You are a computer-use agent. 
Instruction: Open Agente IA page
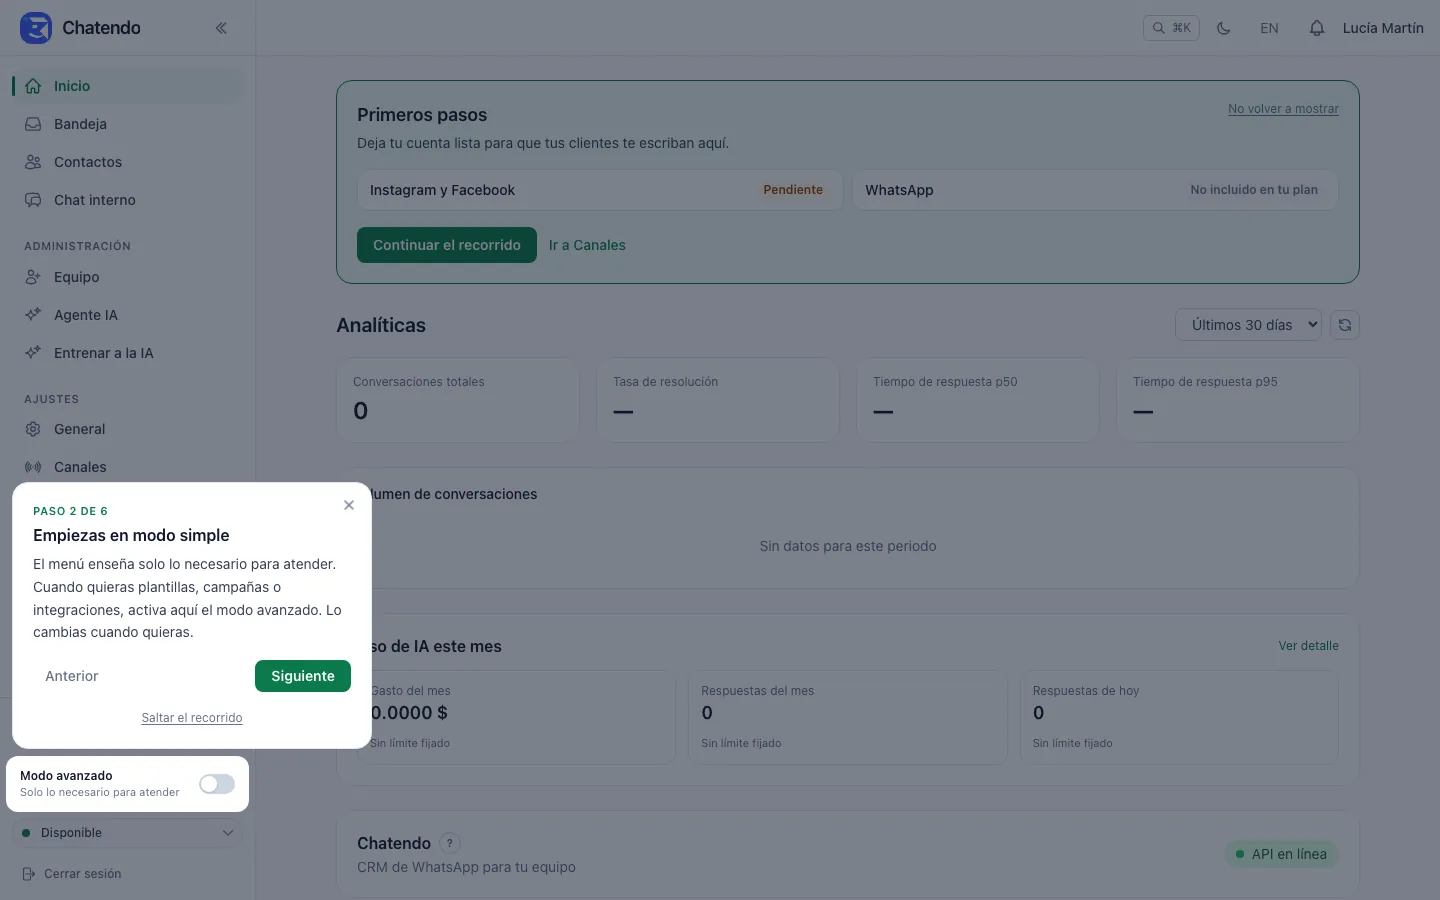127,315
